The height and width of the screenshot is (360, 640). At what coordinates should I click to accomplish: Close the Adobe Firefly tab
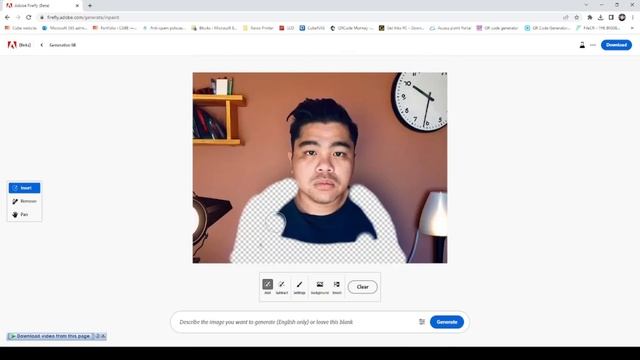pyautogui.click(x=77, y=6)
